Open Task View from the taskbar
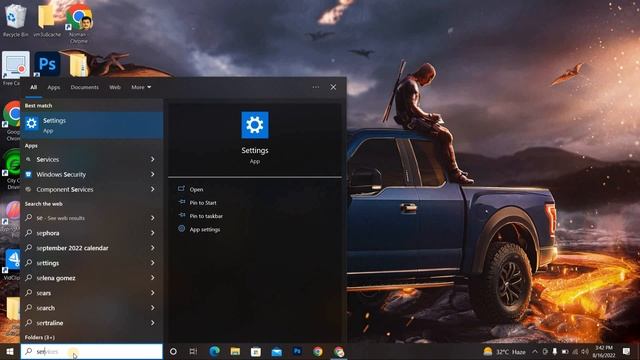 click(x=193, y=351)
